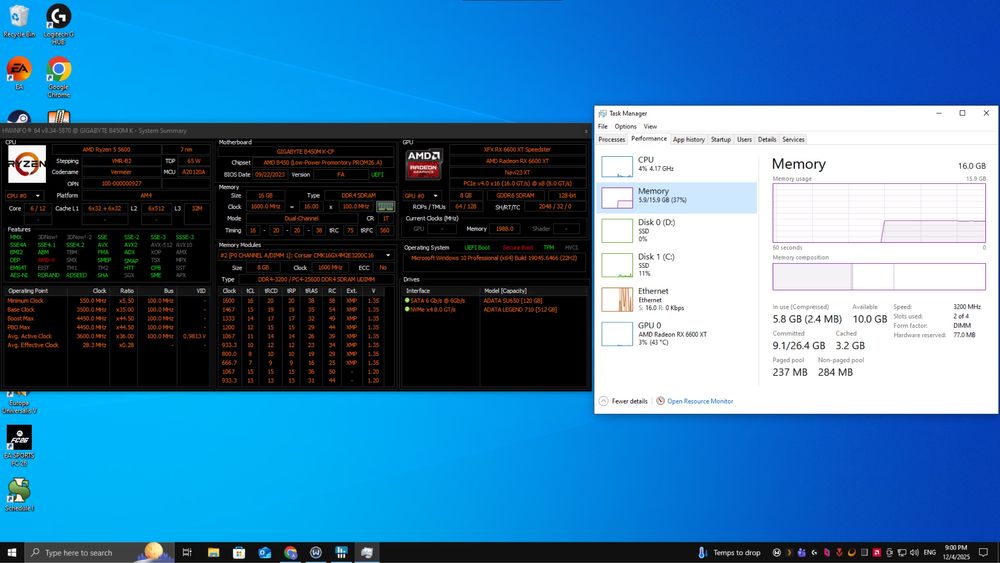Expand the GPU #0 selector dropdown in HWiNFO

coord(422,196)
